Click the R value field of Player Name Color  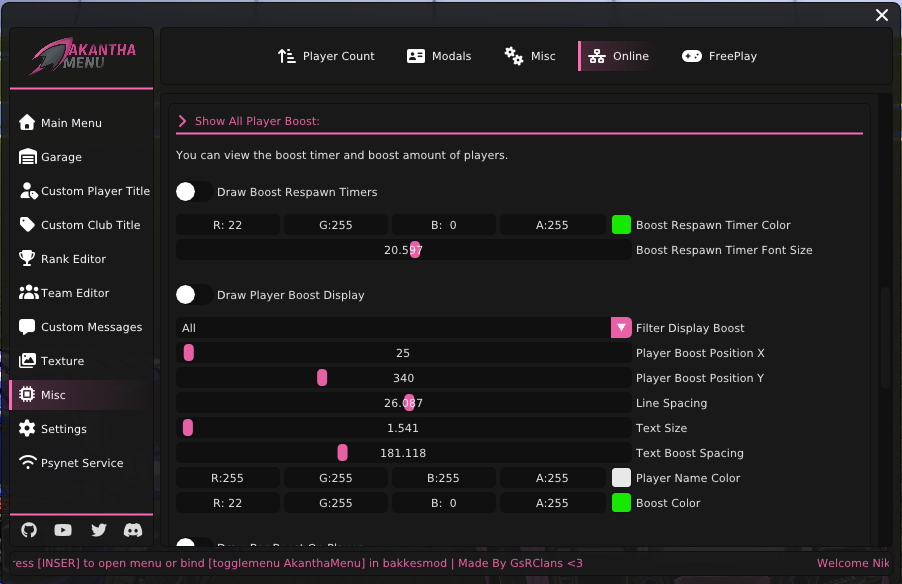click(228, 478)
